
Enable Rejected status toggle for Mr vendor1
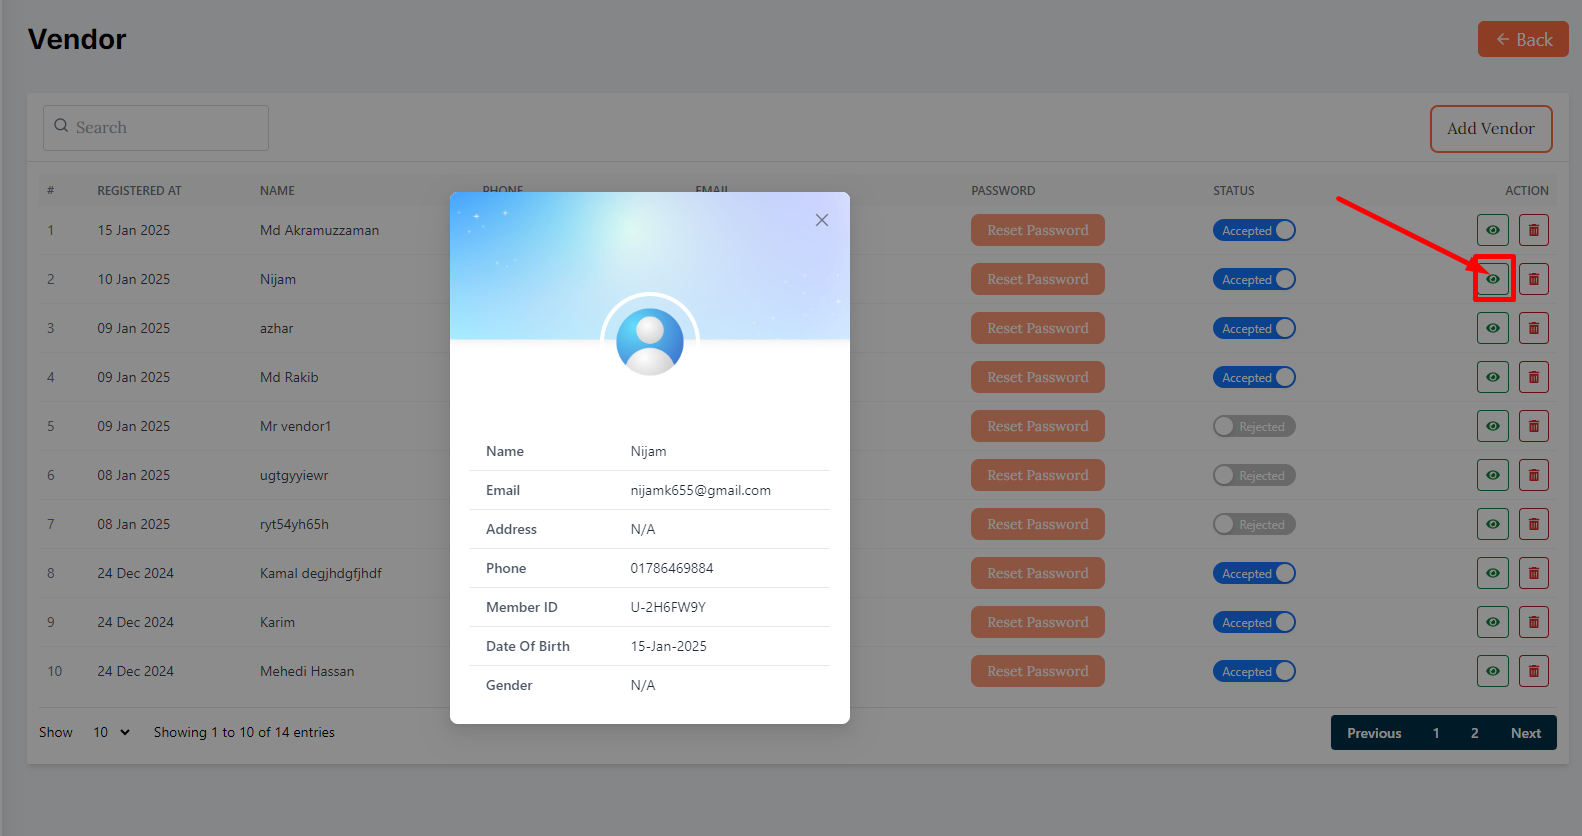click(x=1254, y=426)
